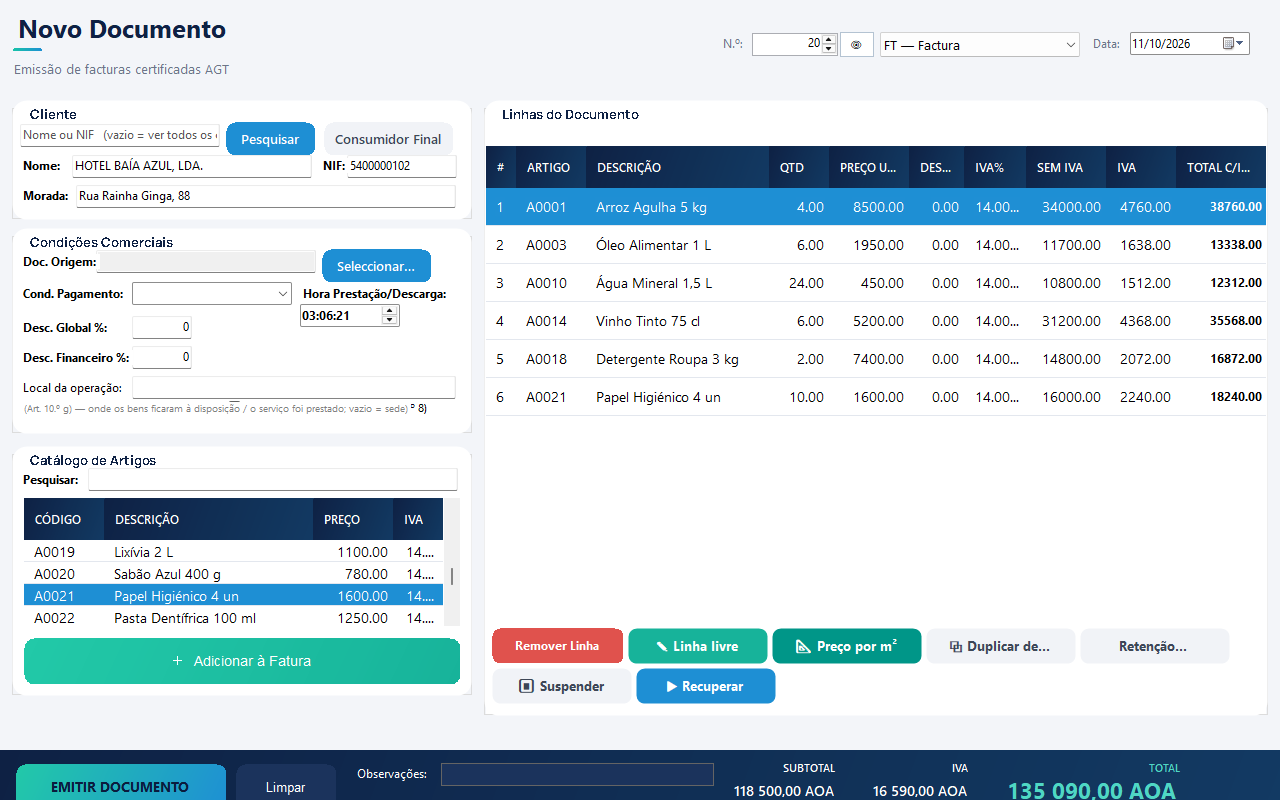Click the Morada address field
This screenshot has height=800, width=1280.
click(266, 196)
